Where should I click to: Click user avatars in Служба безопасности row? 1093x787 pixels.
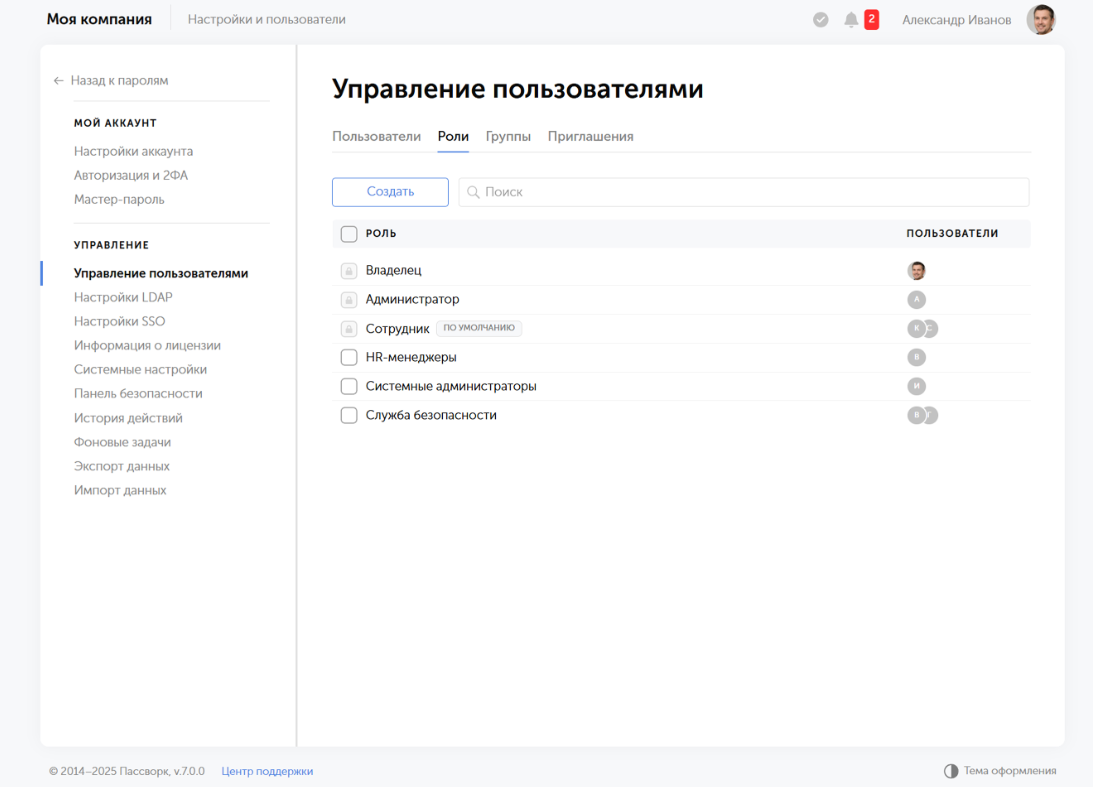click(923, 415)
